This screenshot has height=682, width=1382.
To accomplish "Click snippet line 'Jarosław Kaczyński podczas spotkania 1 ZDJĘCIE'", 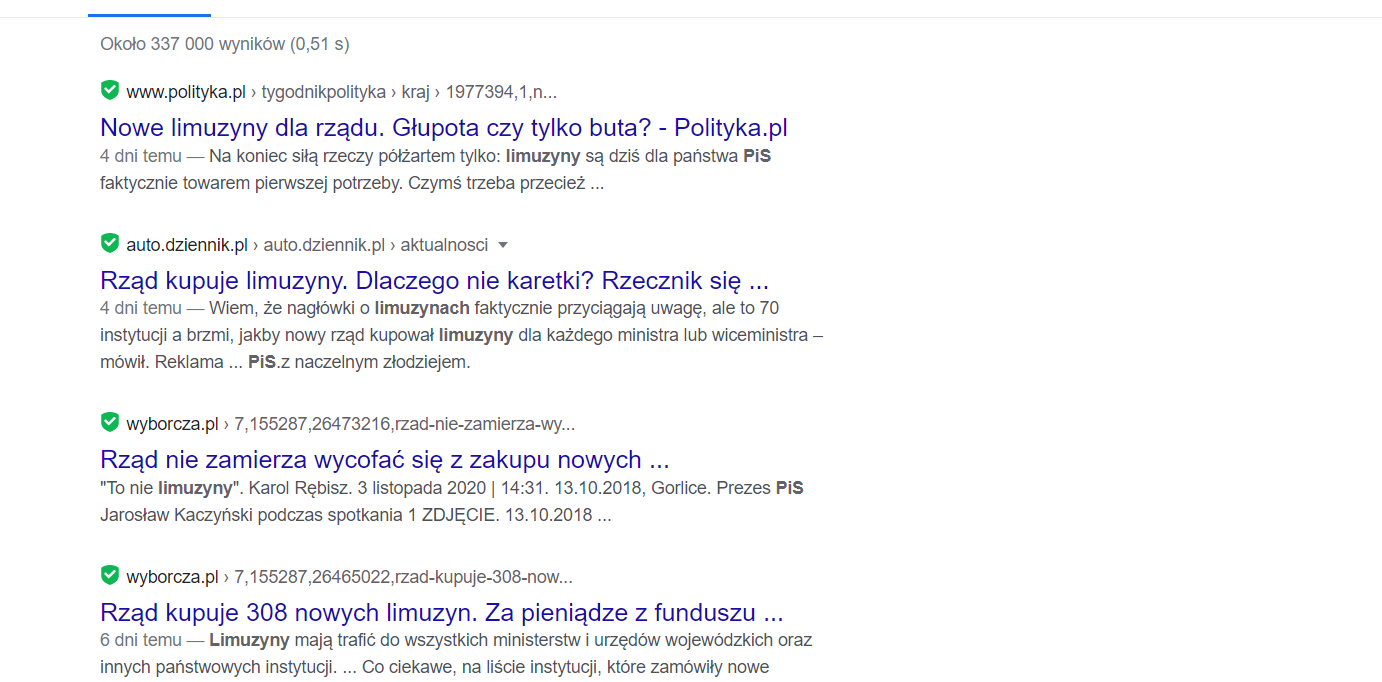I will [x=298, y=516].
